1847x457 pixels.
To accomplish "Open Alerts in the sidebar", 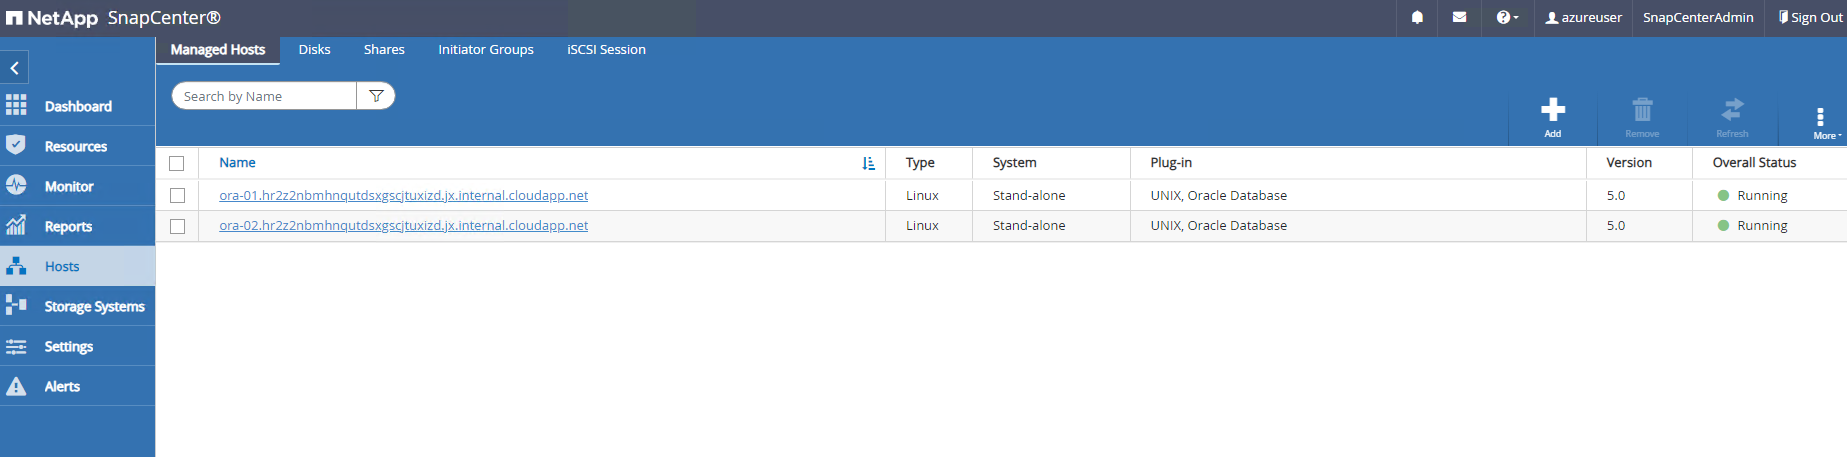I will (62, 386).
